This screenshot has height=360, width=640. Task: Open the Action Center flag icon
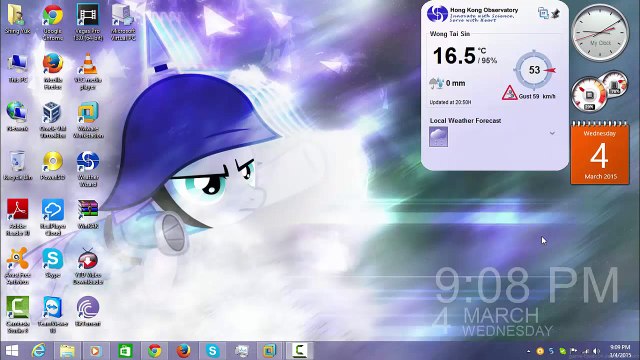[x=574, y=351]
